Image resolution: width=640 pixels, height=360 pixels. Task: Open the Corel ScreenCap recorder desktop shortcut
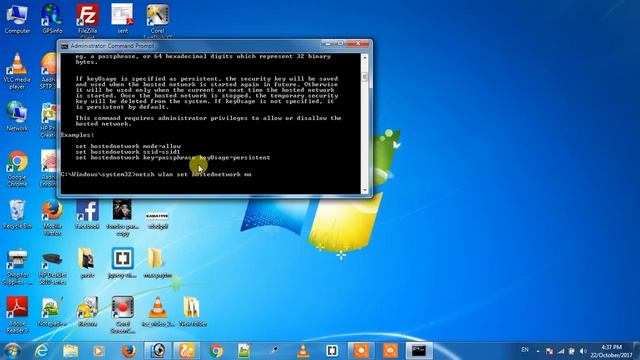(122, 315)
